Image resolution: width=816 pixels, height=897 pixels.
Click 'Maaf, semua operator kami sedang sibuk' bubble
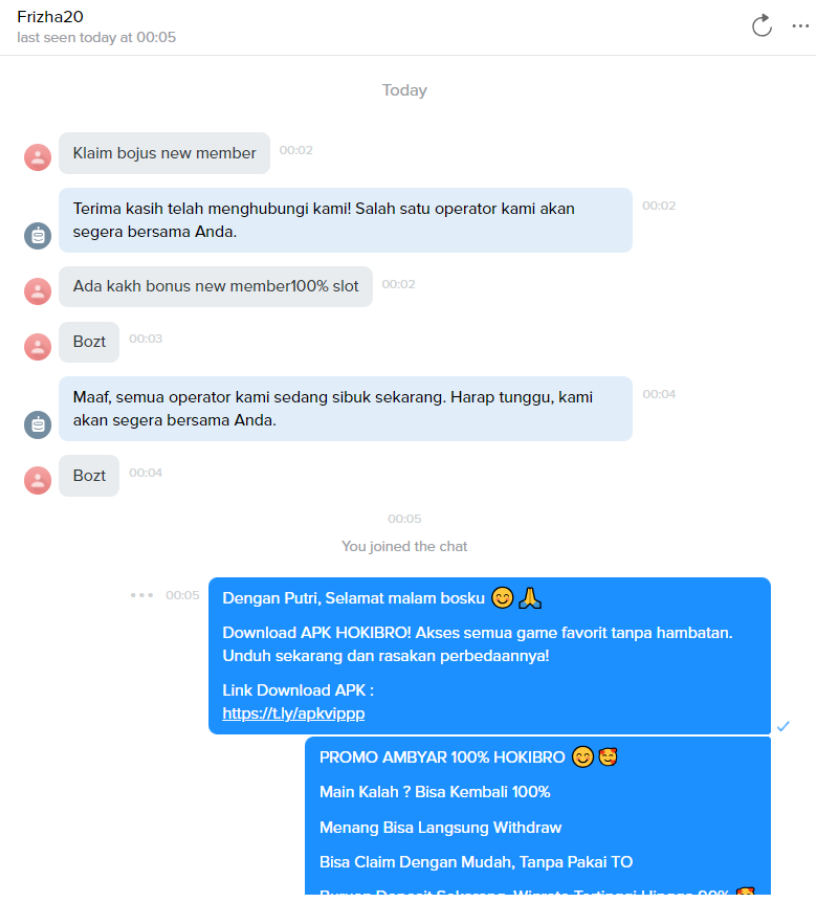tap(346, 408)
